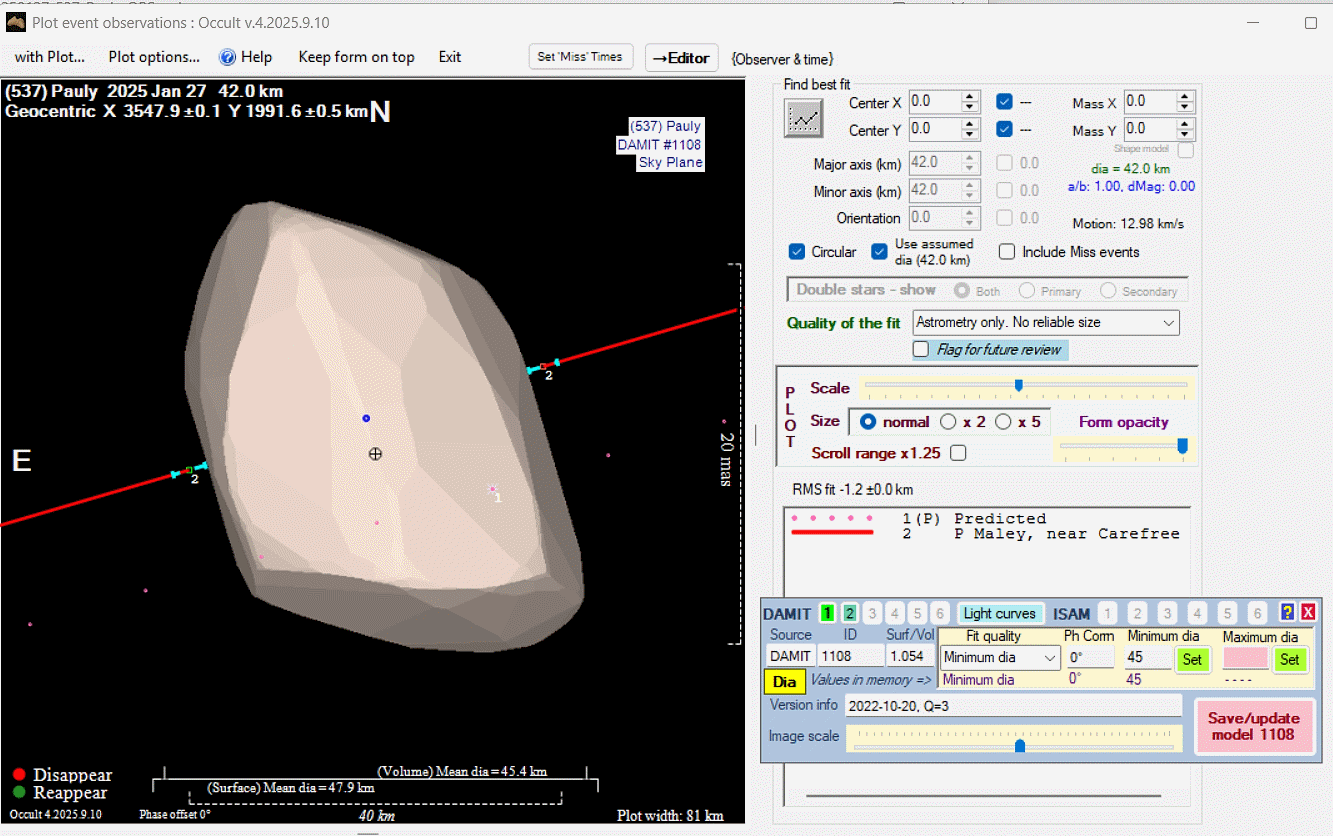
Task: Open the with Plot menu
Action: pyautogui.click(x=50, y=57)
